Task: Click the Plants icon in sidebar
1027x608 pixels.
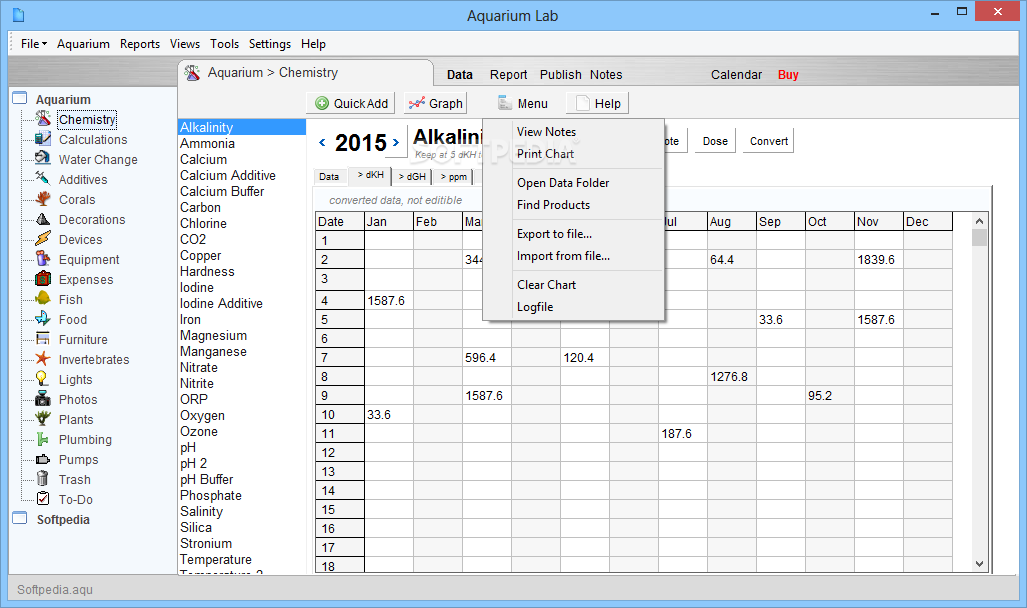Action: [43, 419]
